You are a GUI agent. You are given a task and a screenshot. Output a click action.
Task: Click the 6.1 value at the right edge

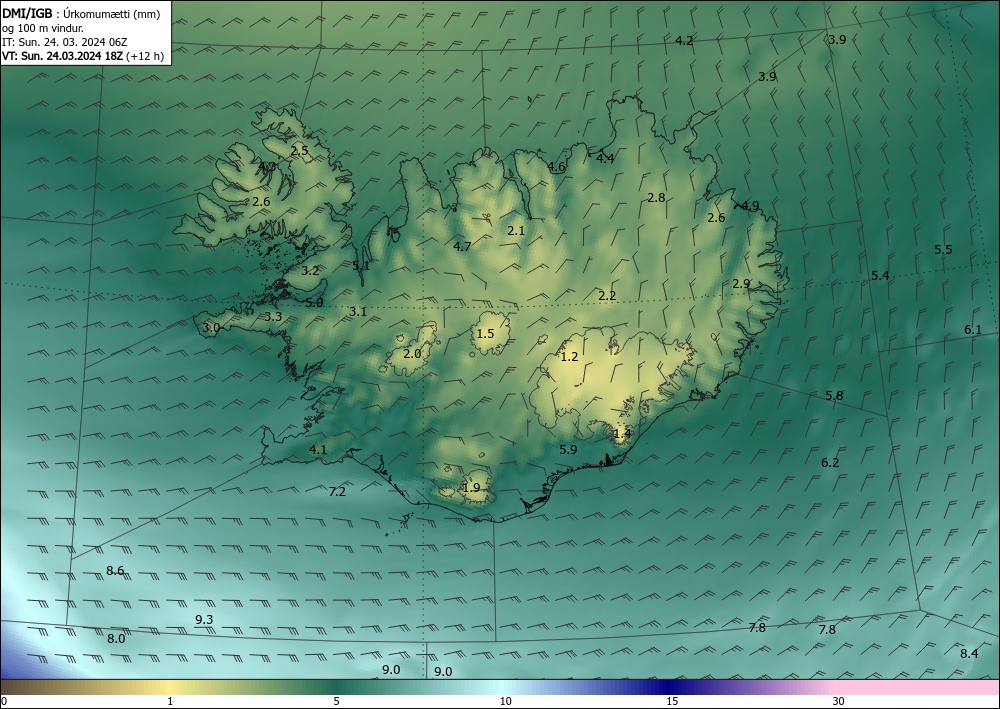tap(973, 330)
